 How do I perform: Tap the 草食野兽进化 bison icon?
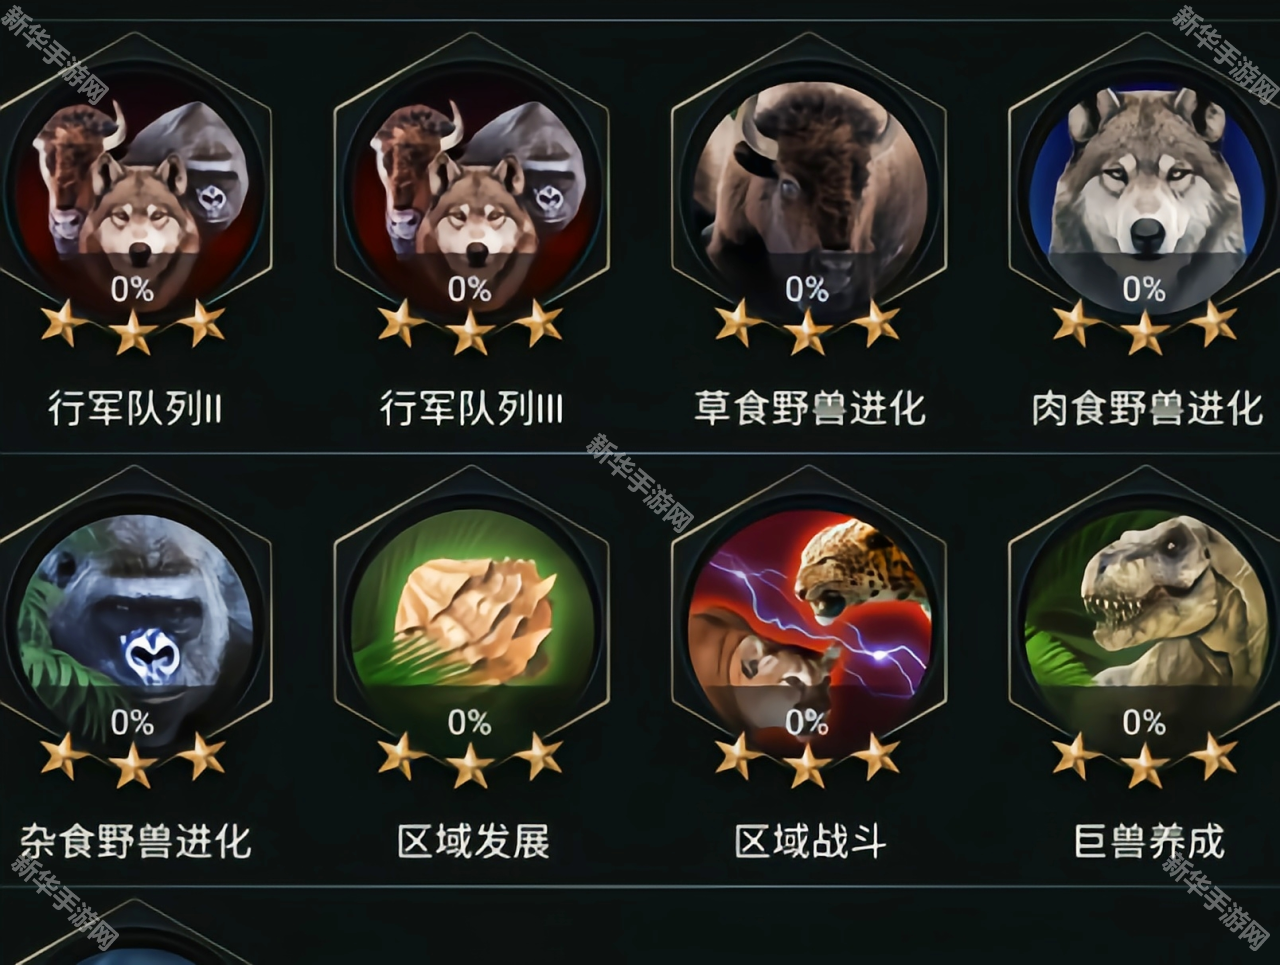pos(808,190)
